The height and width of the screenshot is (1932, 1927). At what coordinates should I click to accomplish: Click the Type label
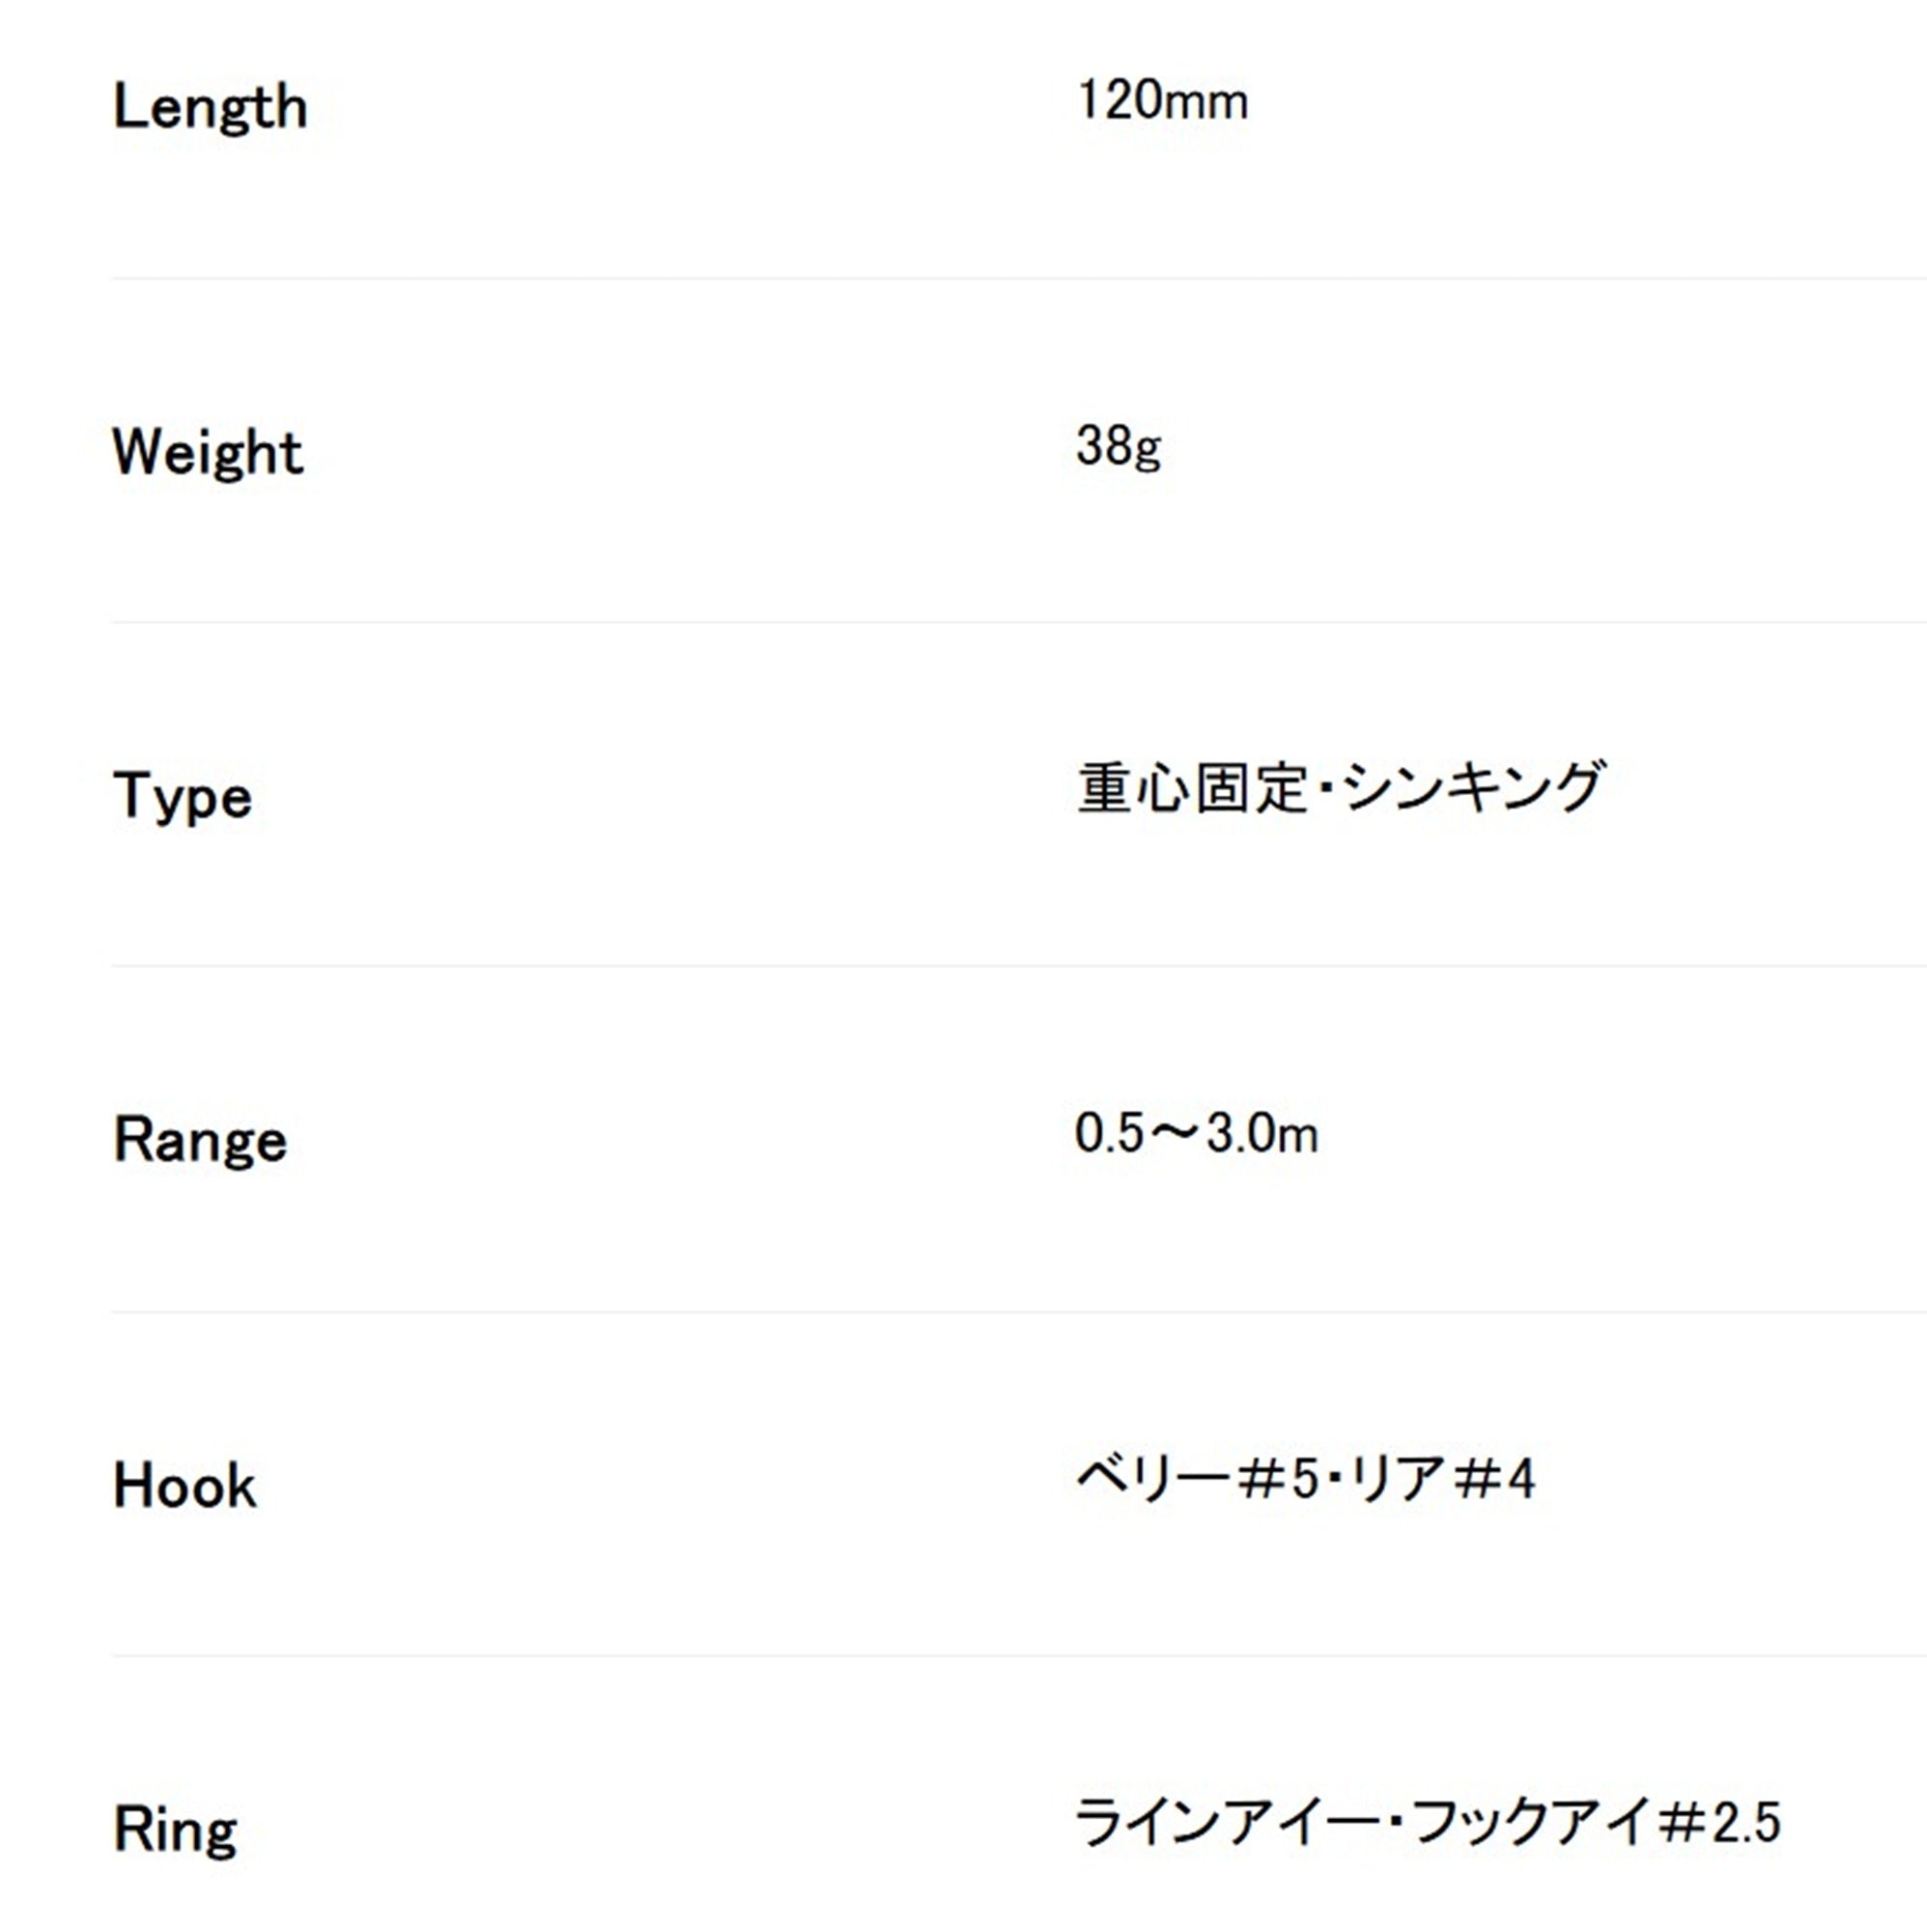coord(182,796)
